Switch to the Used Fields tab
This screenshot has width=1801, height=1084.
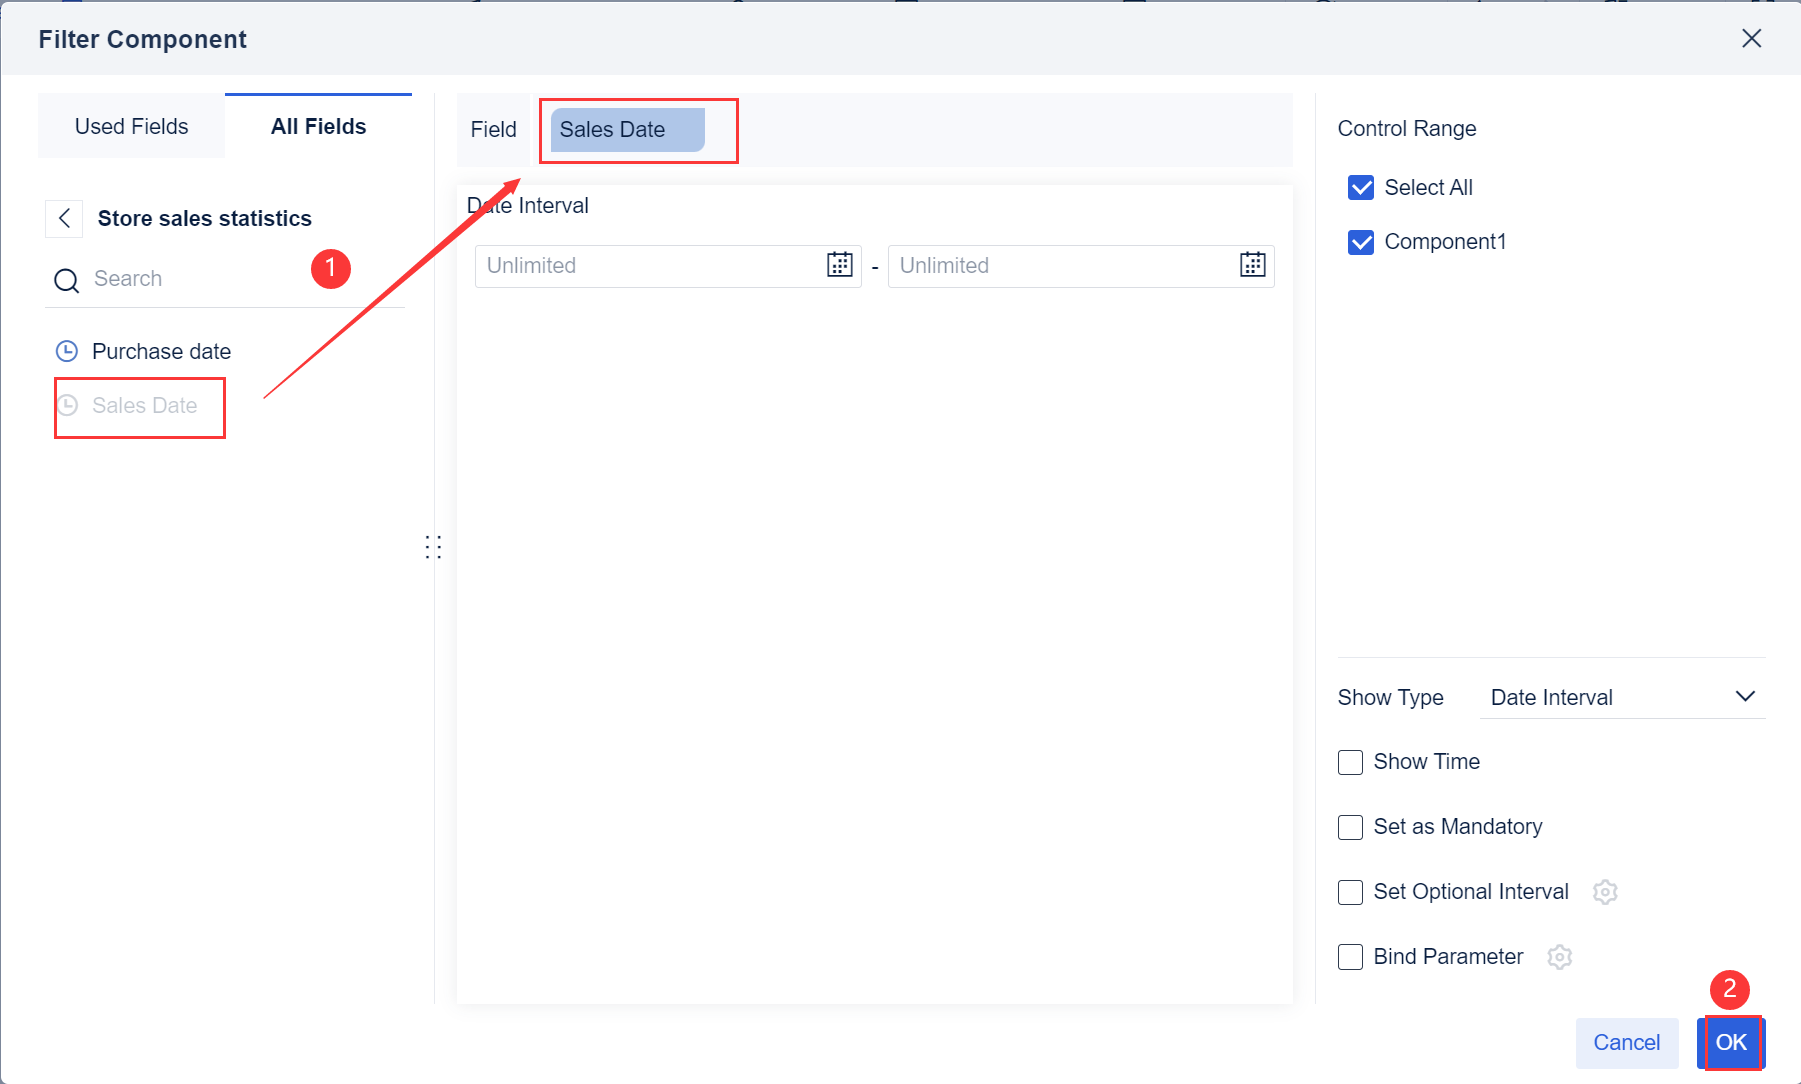(130, 125)
